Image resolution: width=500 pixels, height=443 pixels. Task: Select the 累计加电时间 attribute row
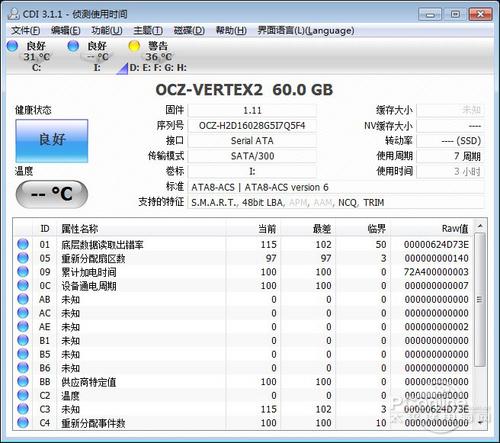(x=243, y=272)
